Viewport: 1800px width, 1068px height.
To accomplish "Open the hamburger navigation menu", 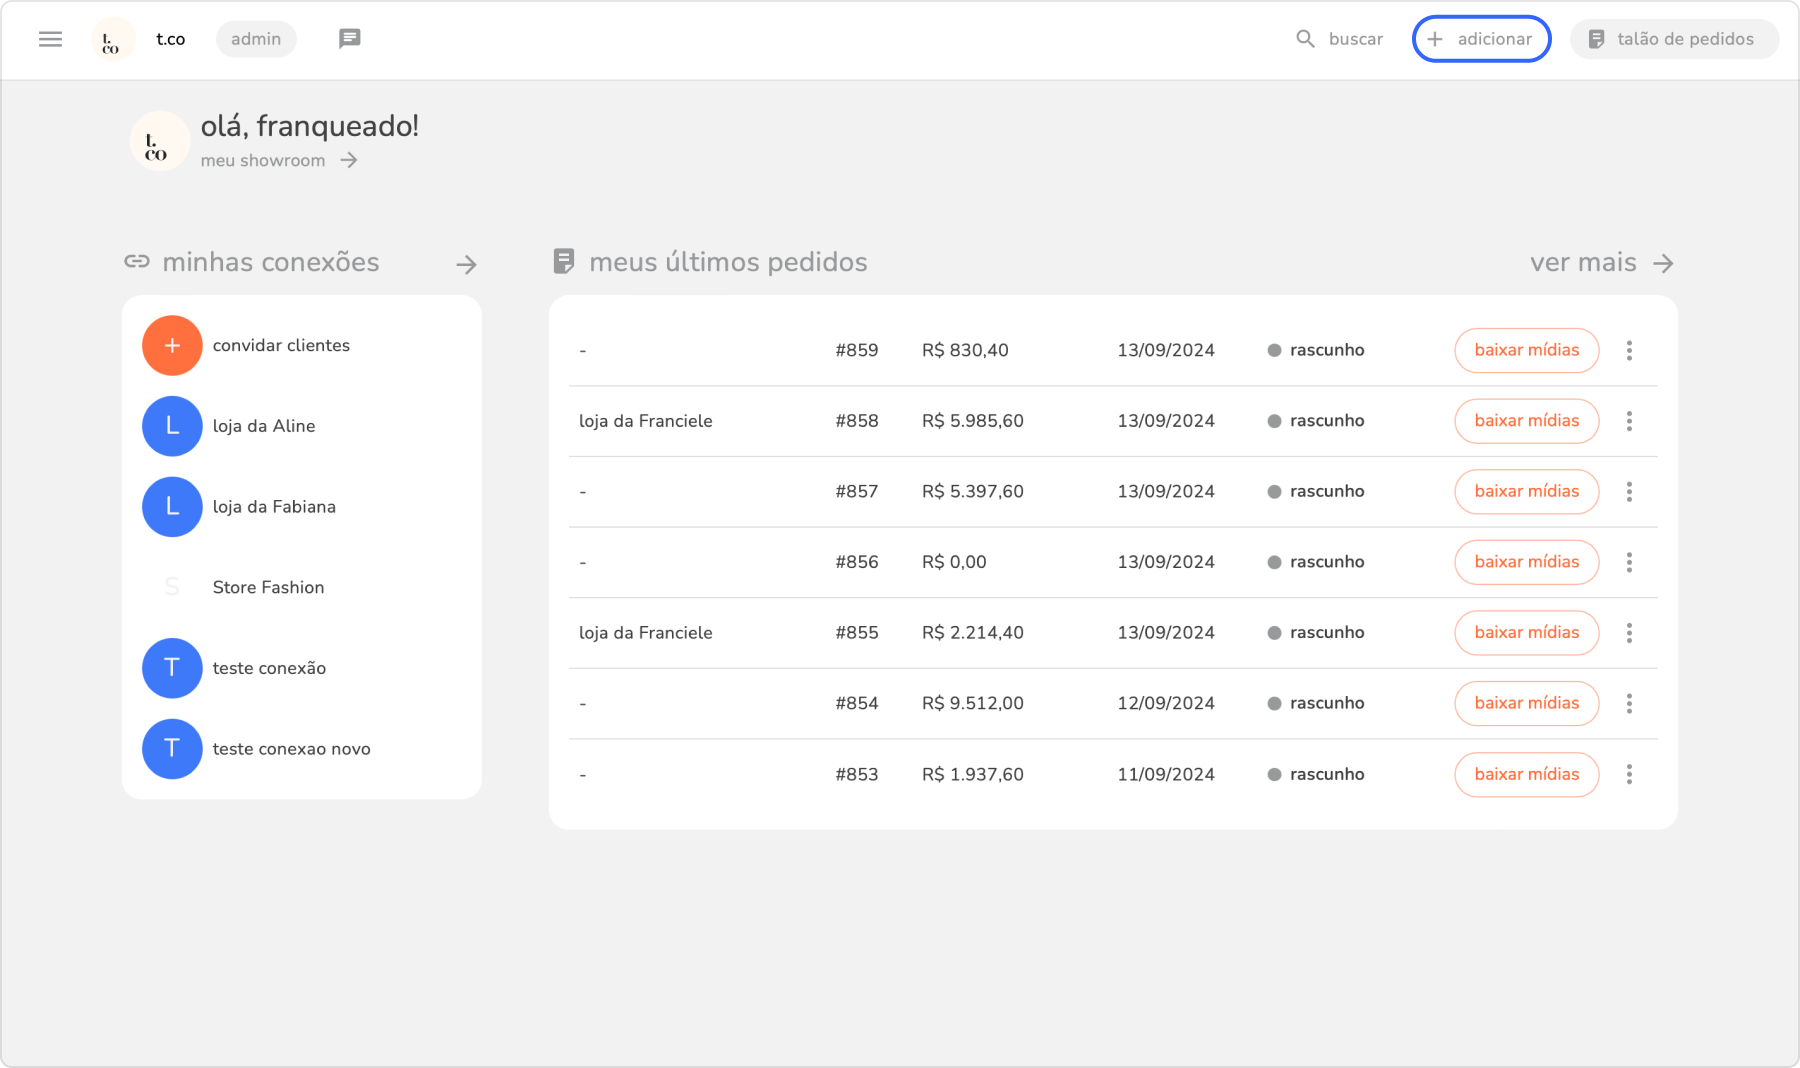I will (x=50, y=39).
